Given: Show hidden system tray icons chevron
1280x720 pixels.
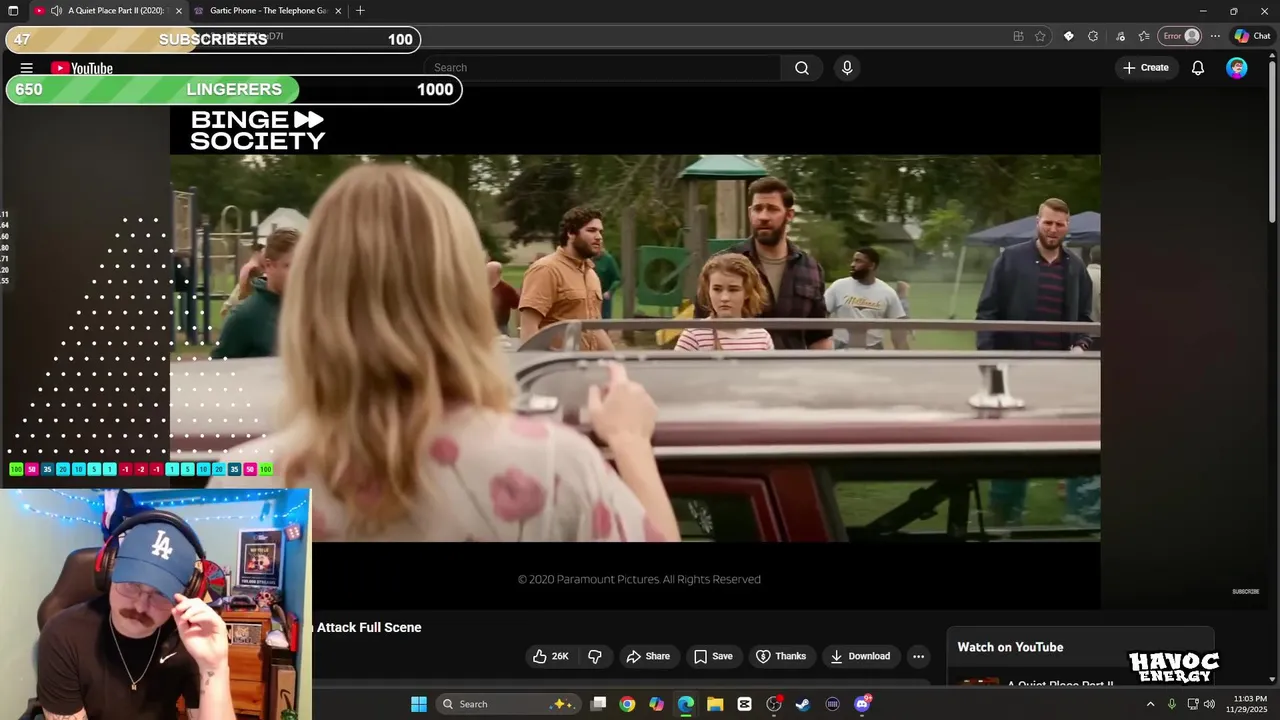Looking at the screenshot, I should 1150,704.
